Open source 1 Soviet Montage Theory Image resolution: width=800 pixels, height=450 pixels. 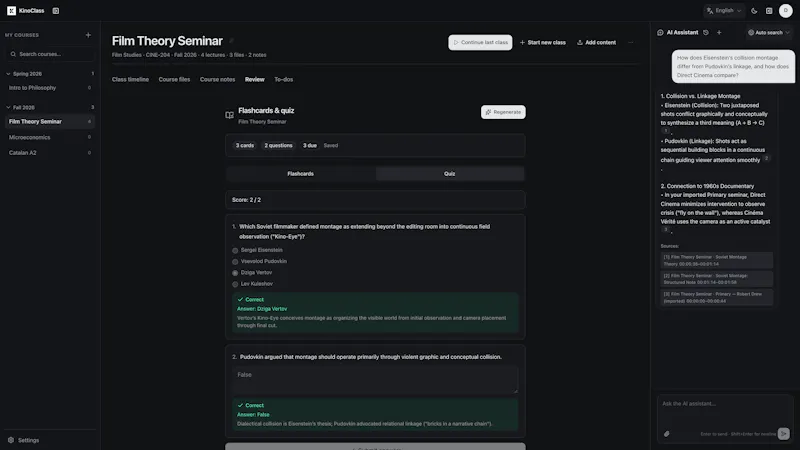(716, 260)
